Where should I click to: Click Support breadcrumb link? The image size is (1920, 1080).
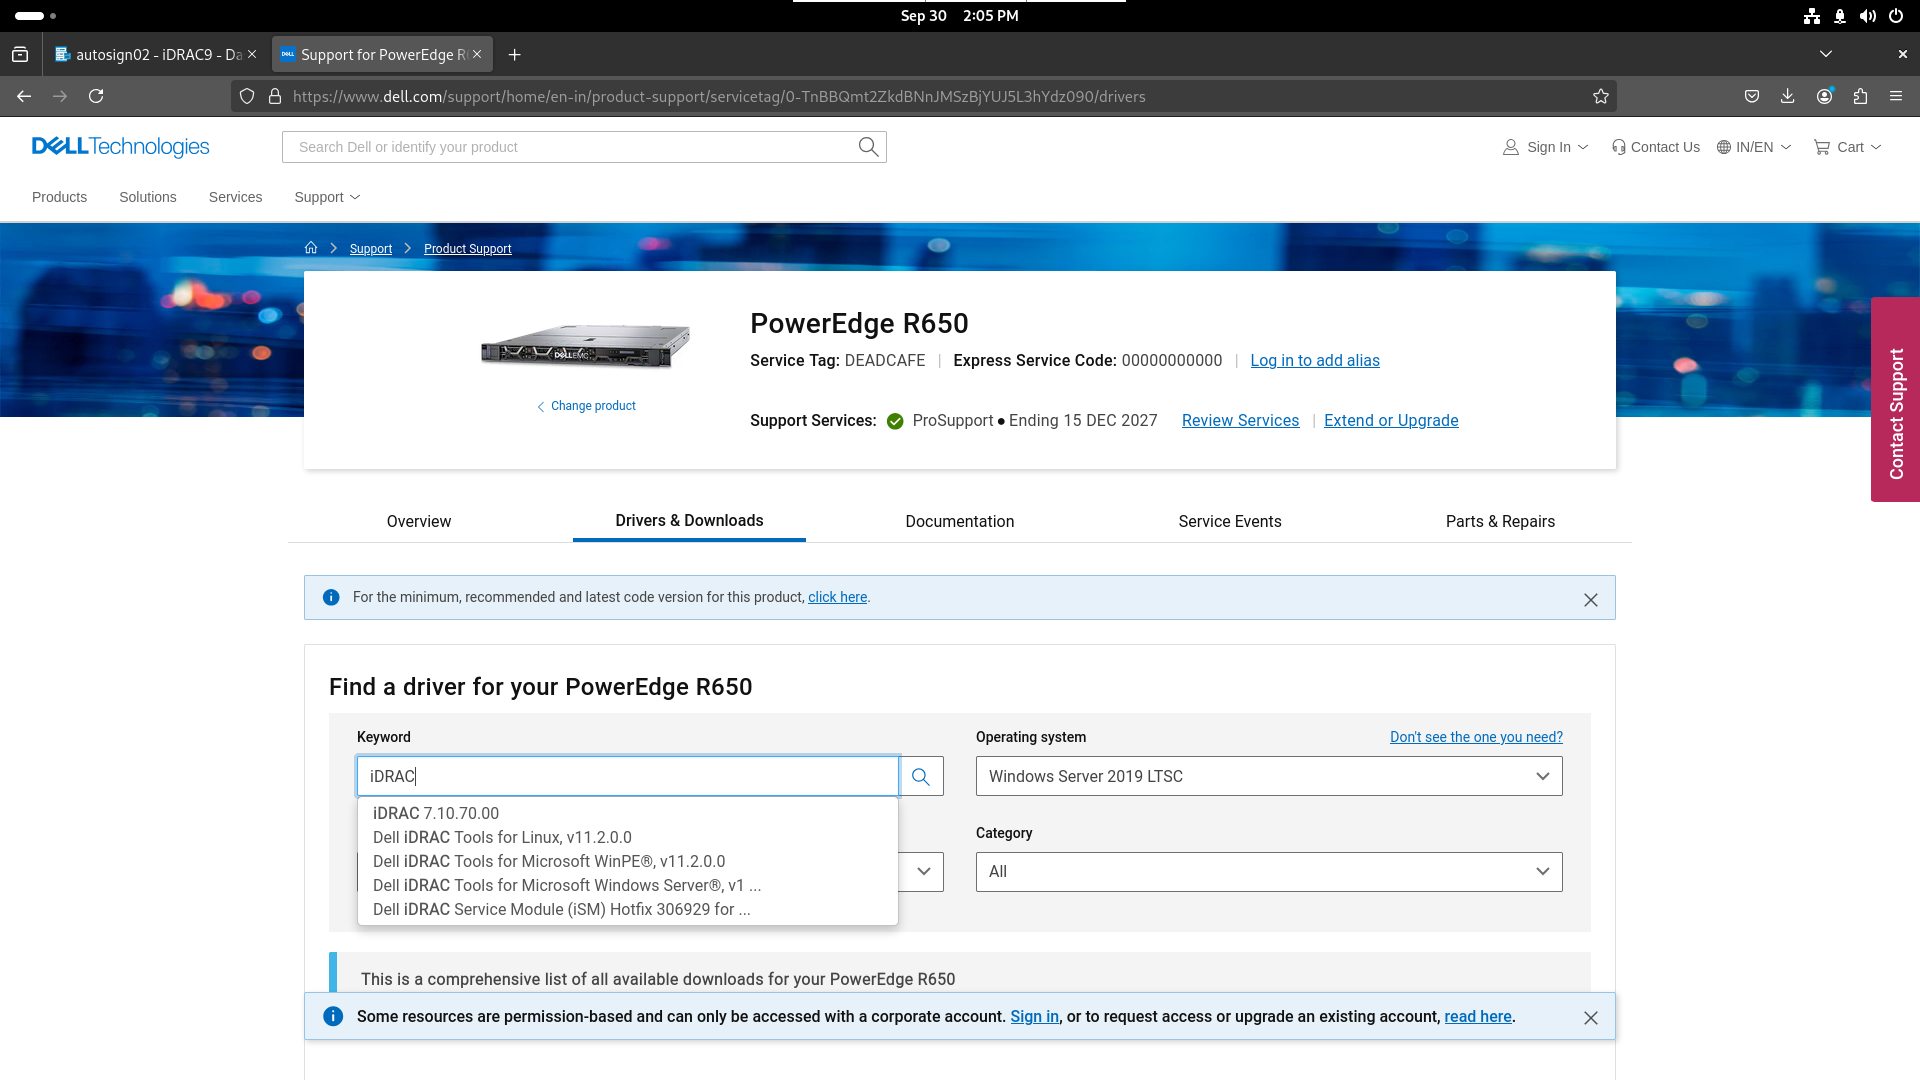[371, 248]
